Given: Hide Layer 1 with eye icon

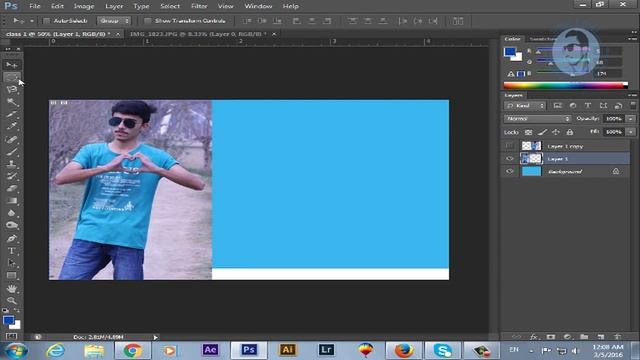Looking at the screenshot, I should pos(510,159).
